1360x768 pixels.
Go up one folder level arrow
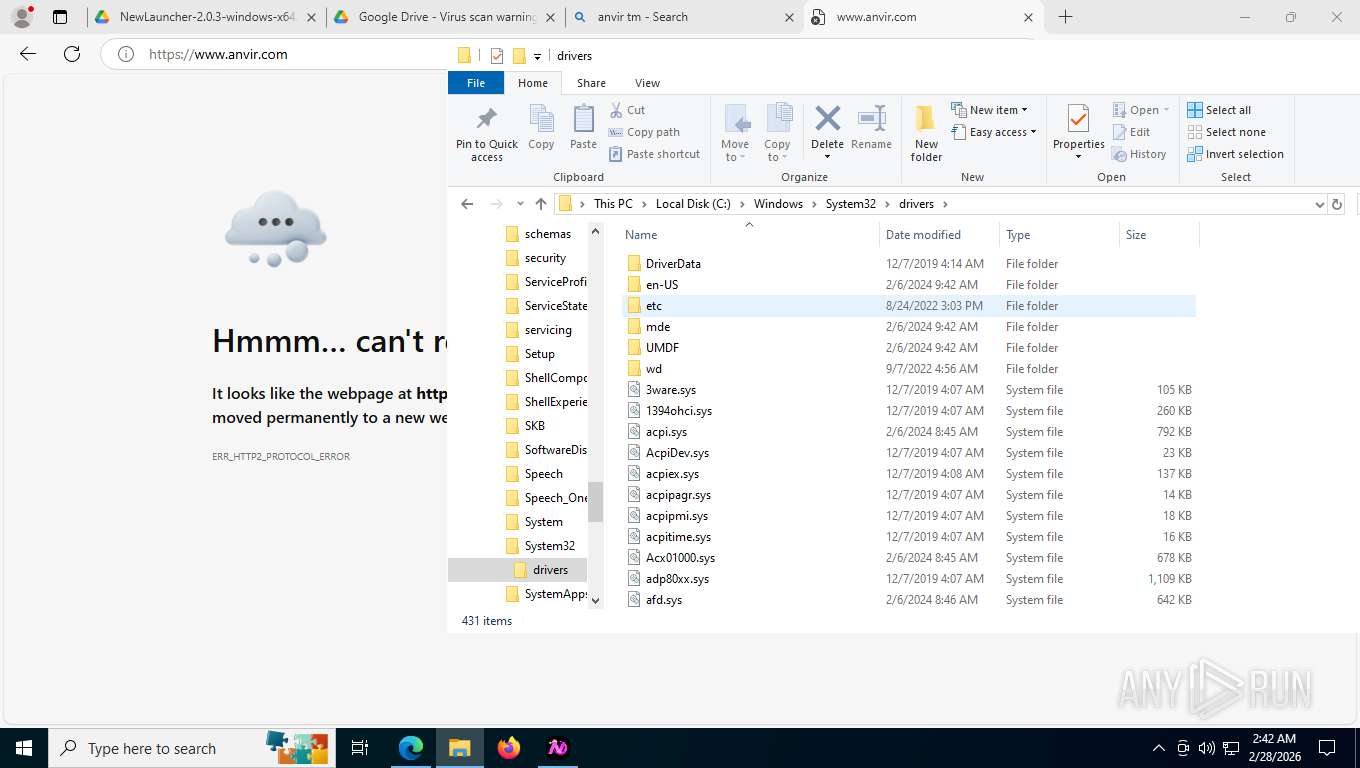tap(541, 204)
